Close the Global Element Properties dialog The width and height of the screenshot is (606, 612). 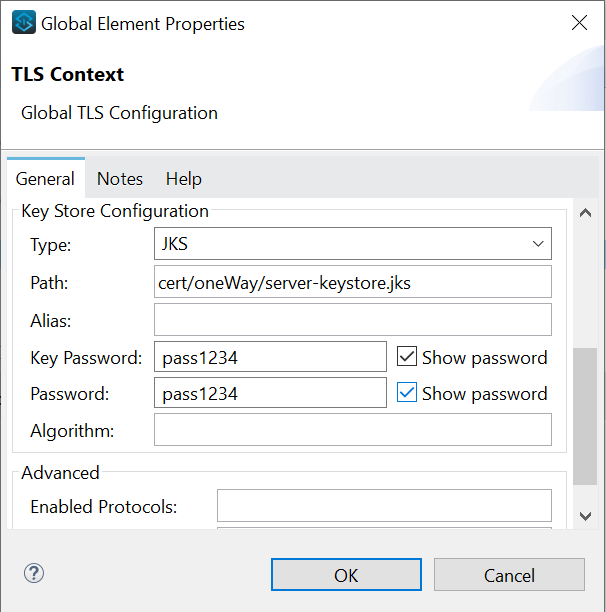579,23
